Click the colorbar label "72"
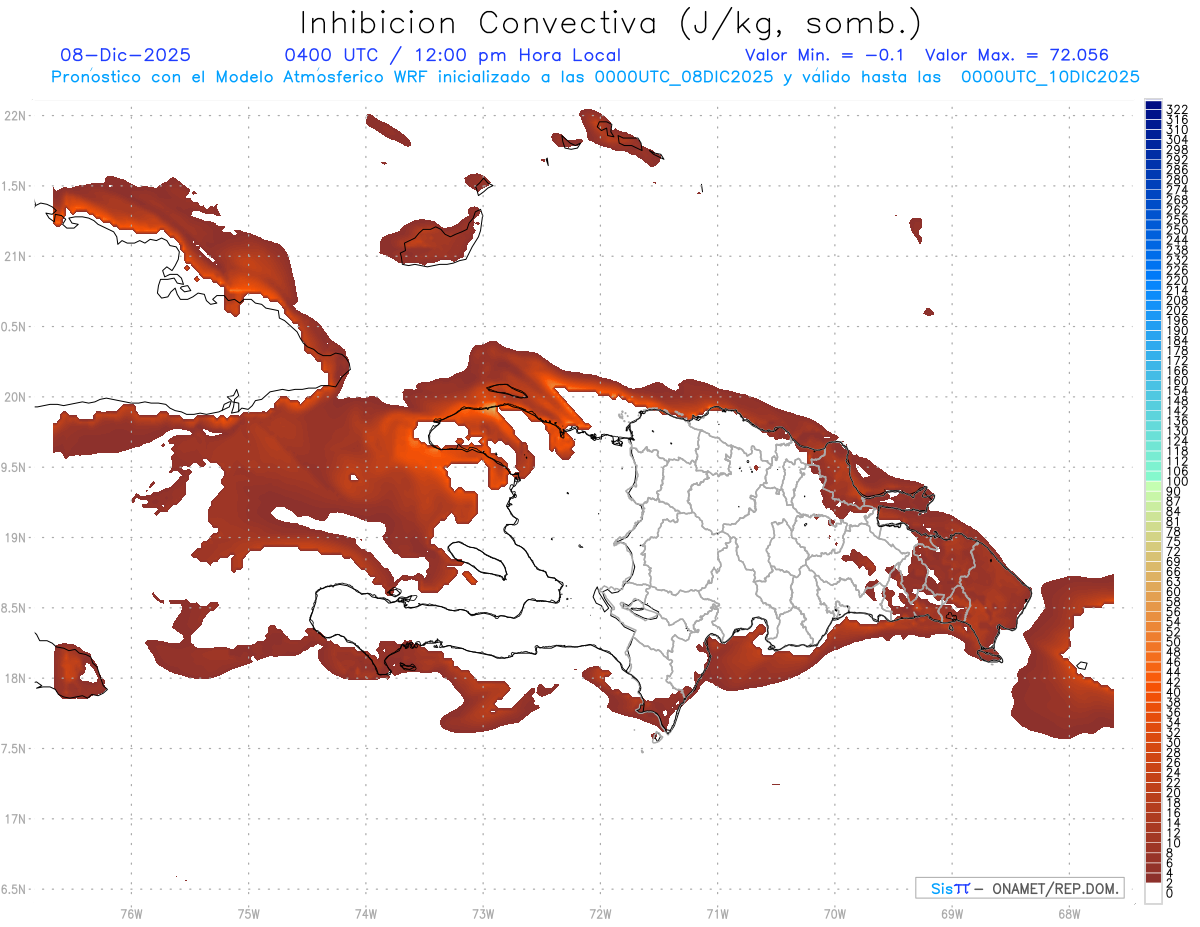Image resolution: width=1200 pixels, height=927 pixels. (1174, 552)
